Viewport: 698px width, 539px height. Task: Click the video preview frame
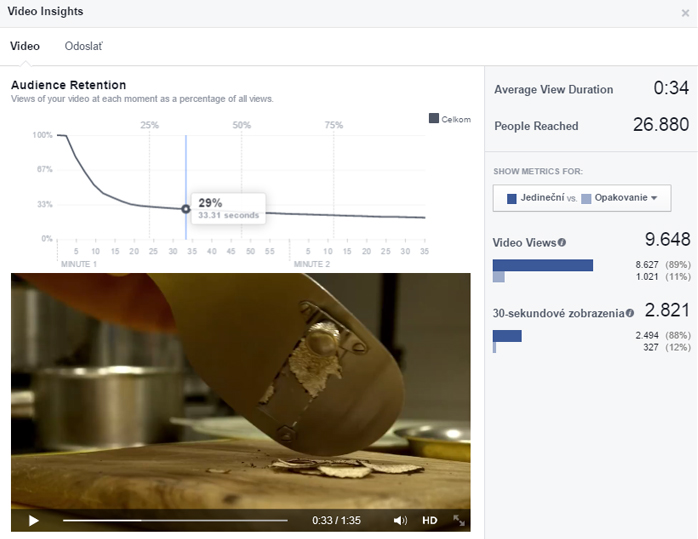pyautogui.click(x=240, y=390)
